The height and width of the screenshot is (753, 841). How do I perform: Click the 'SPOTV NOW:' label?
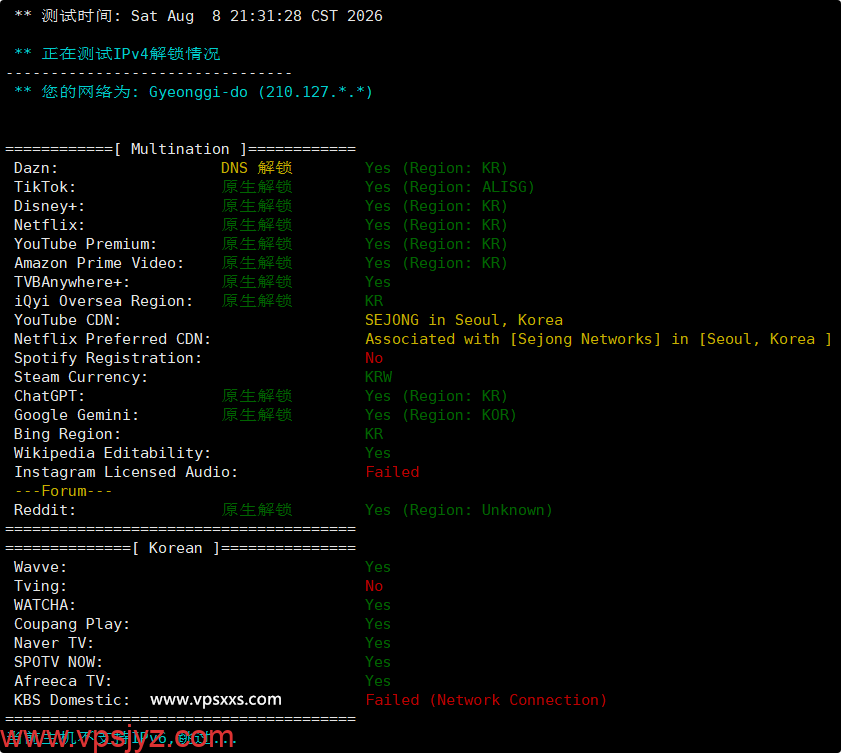tap(58, 662)
